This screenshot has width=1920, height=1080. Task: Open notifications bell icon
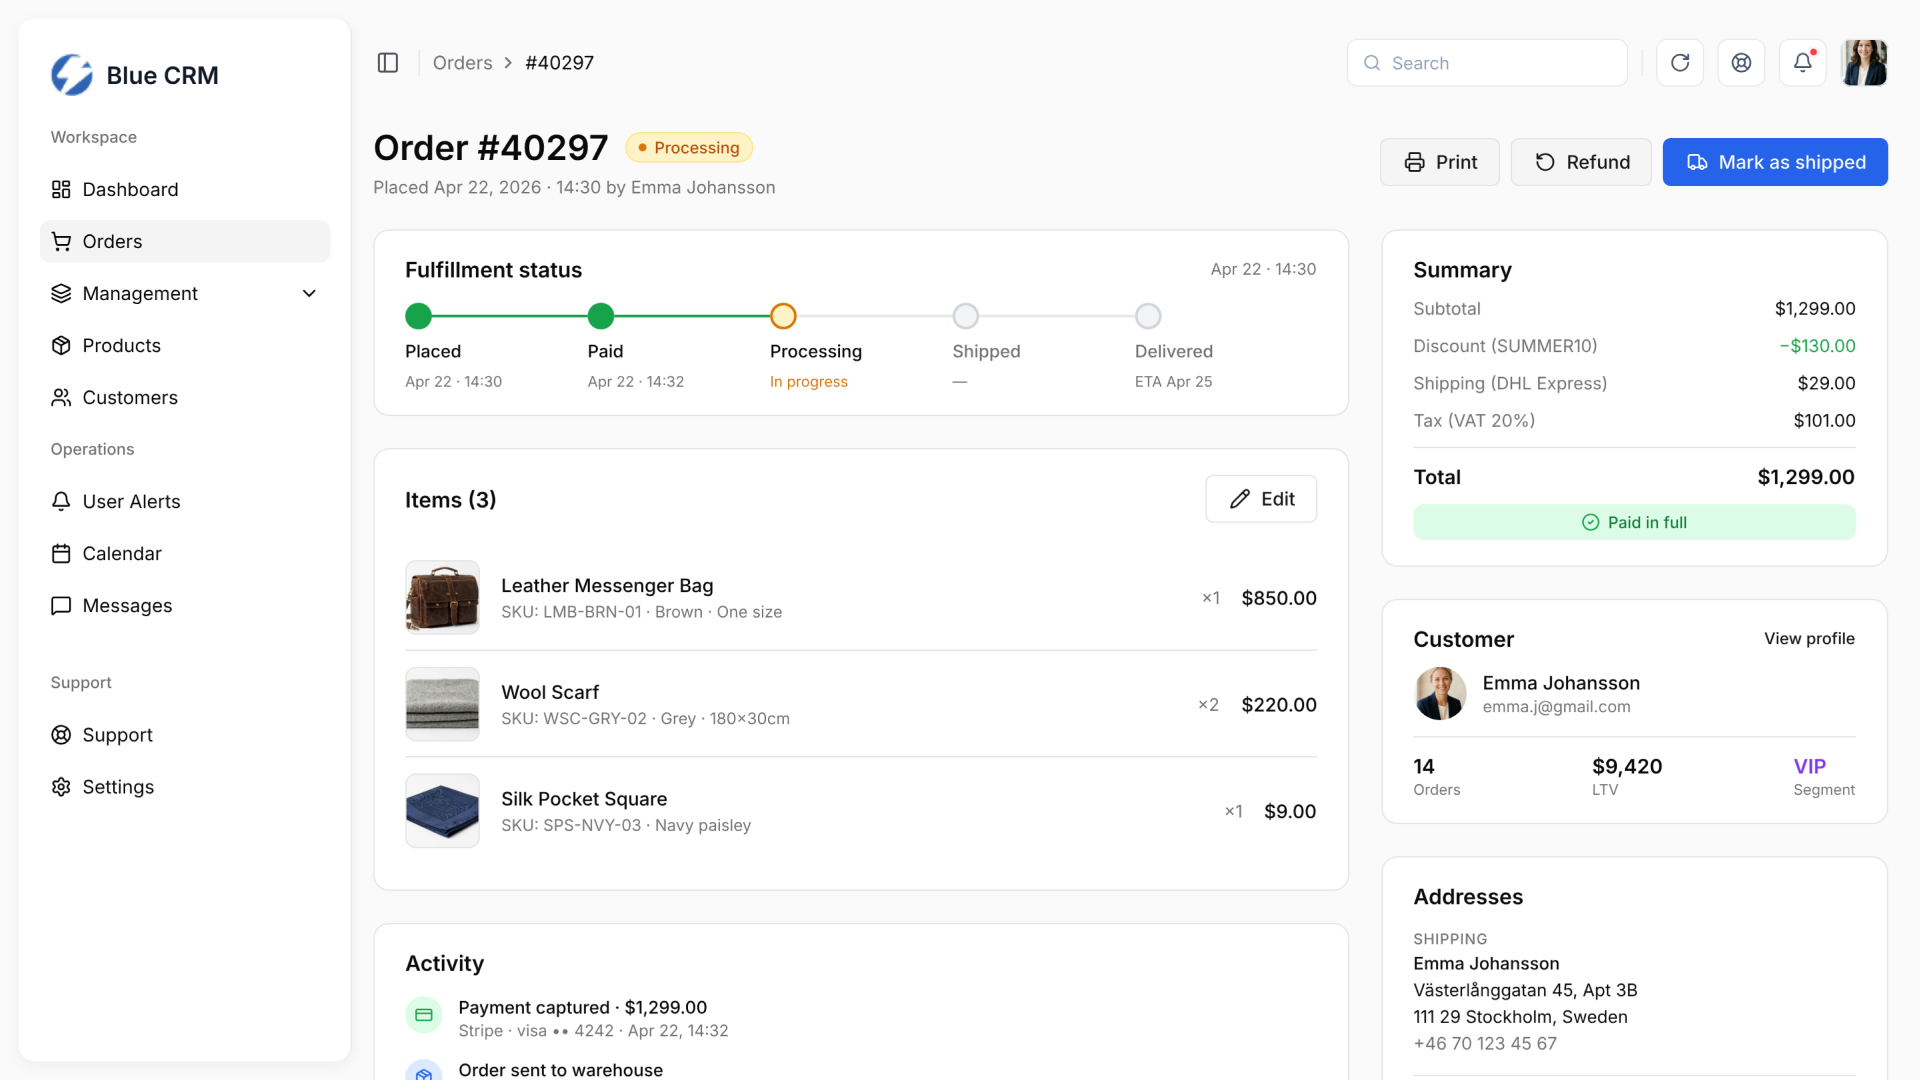tap(1802, 63)
